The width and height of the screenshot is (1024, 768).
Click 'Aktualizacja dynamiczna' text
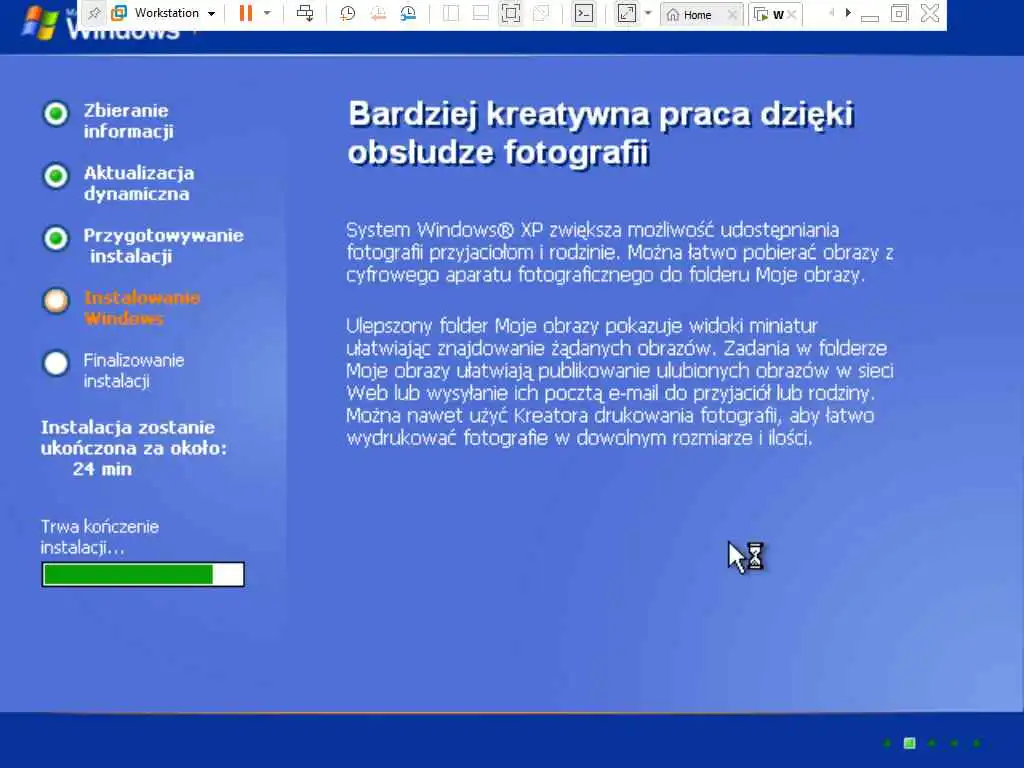click(139, 183)
